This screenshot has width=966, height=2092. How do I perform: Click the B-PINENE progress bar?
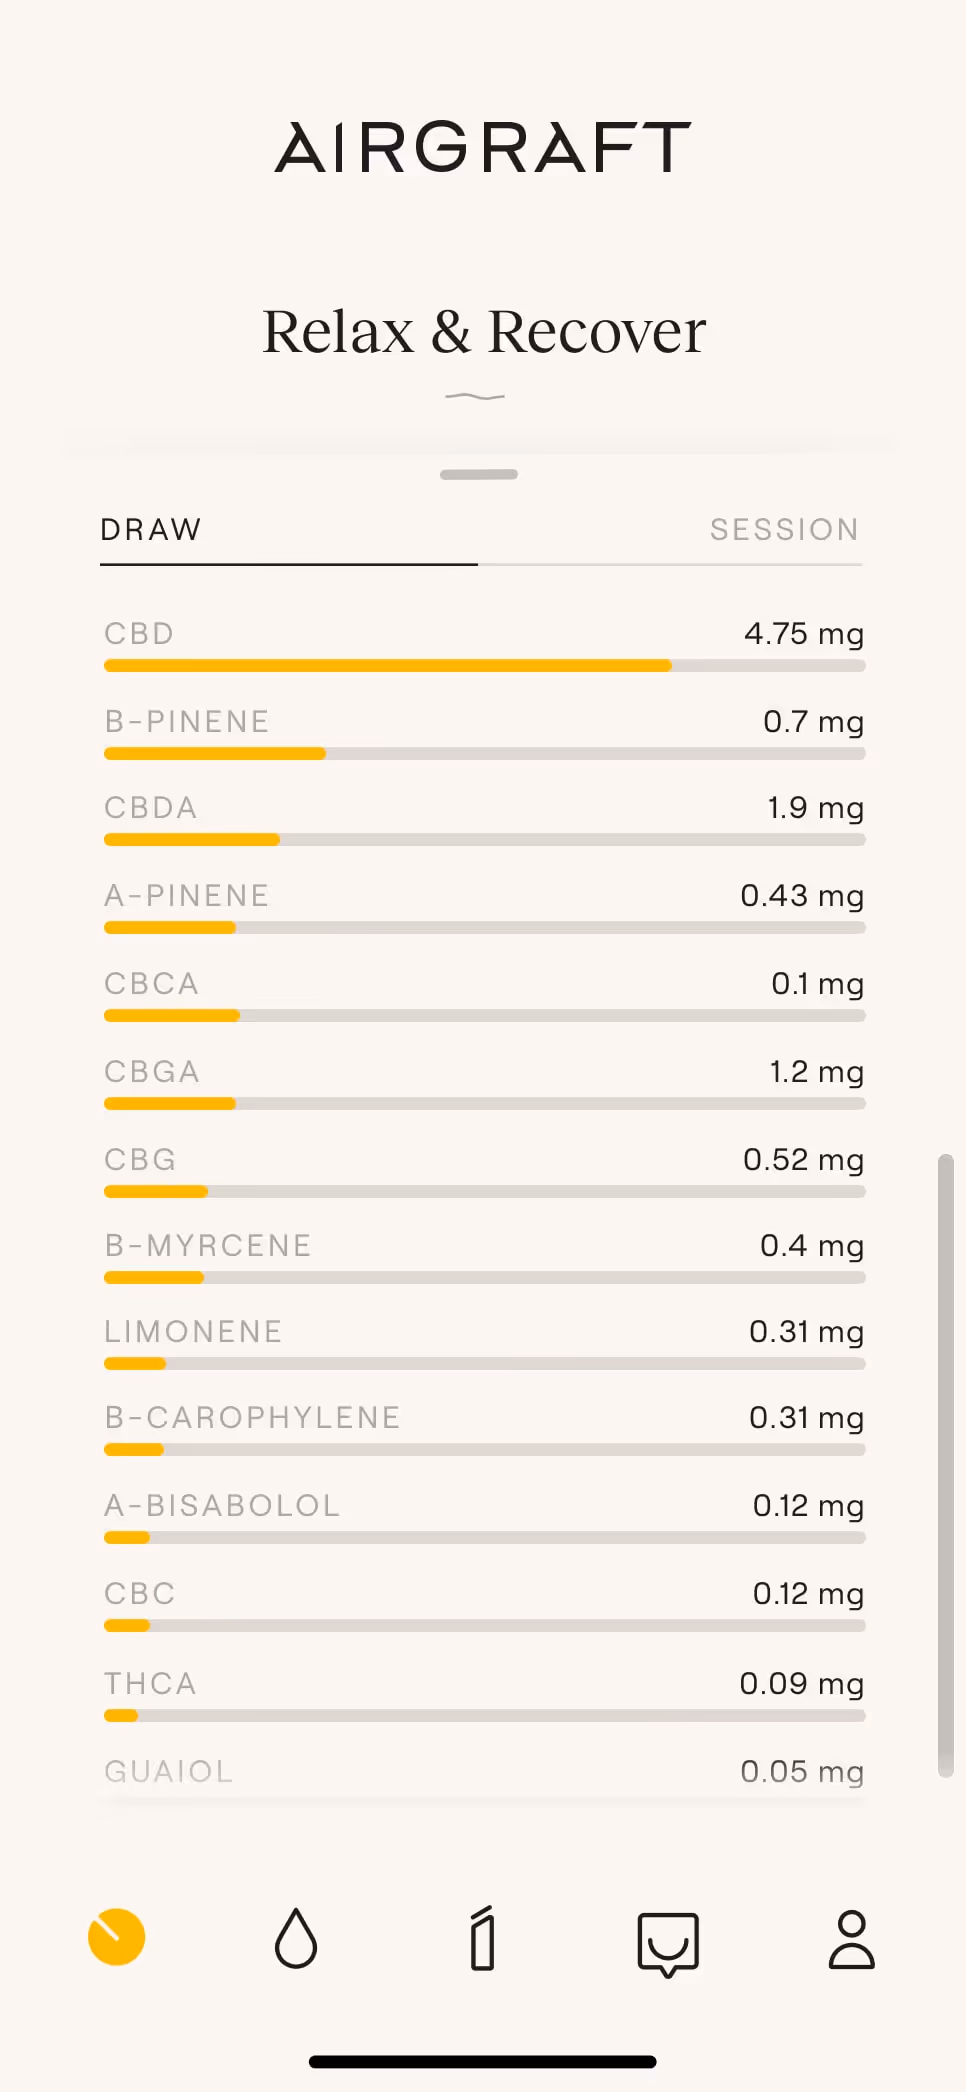tap(484, 754)
